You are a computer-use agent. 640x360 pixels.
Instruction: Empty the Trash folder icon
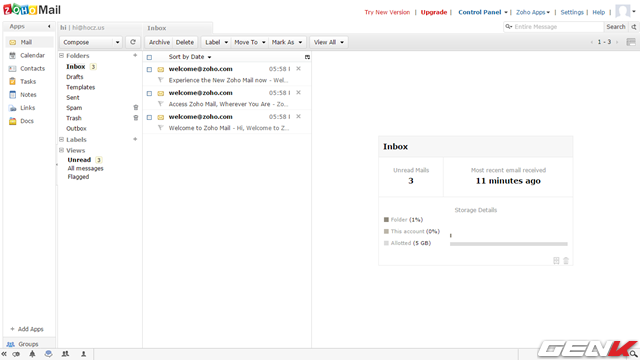coord(136,118)
